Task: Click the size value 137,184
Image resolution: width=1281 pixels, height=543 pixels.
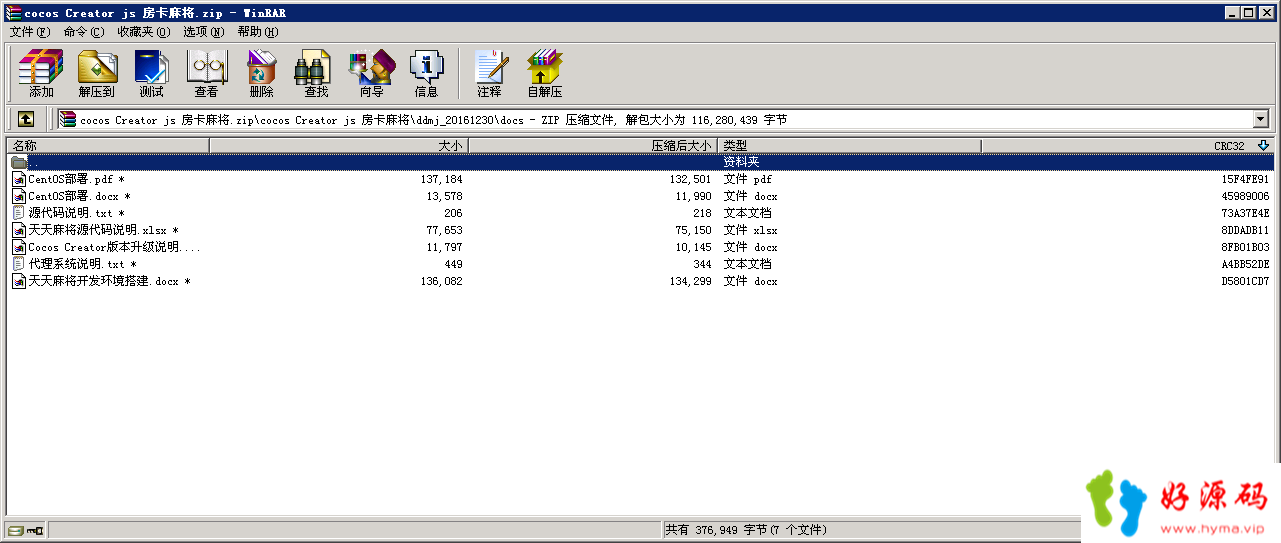Action: (x=441, y=179)
